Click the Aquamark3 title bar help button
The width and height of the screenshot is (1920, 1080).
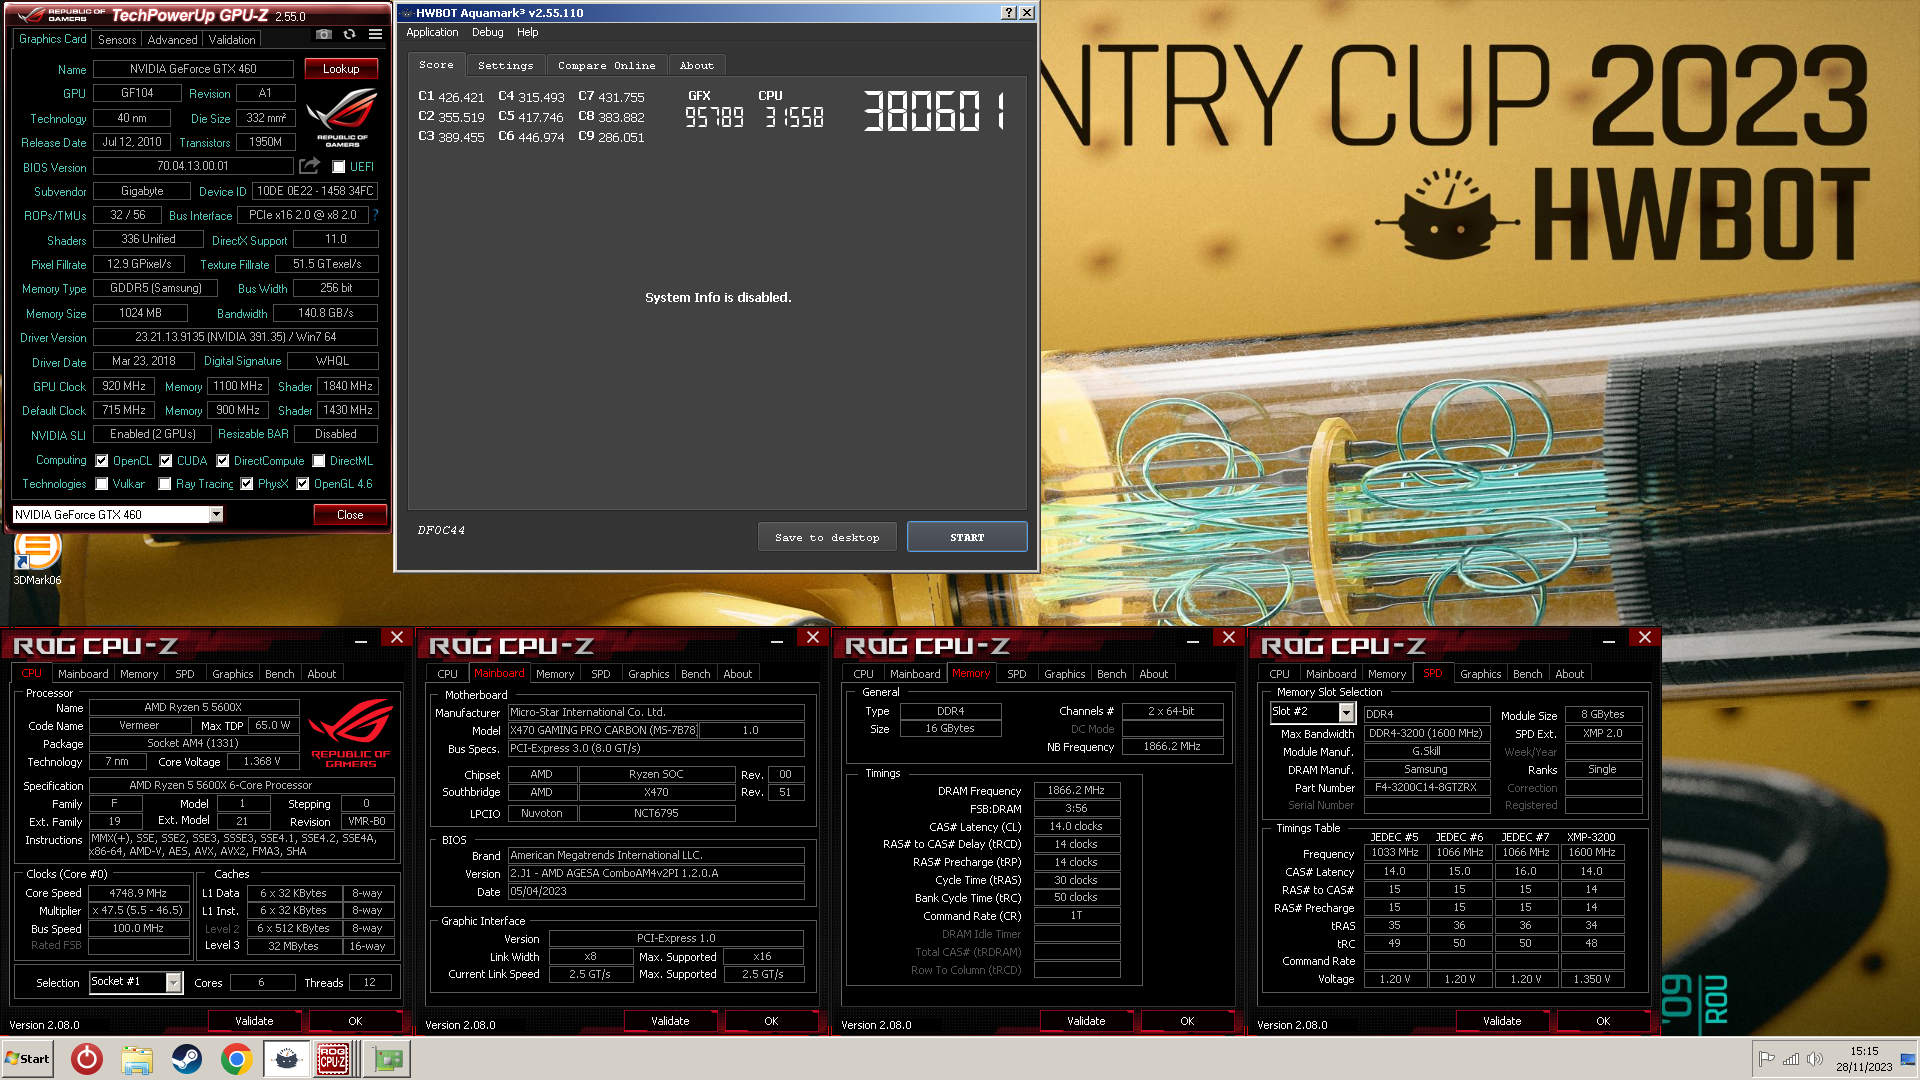tap(1008, 13)
